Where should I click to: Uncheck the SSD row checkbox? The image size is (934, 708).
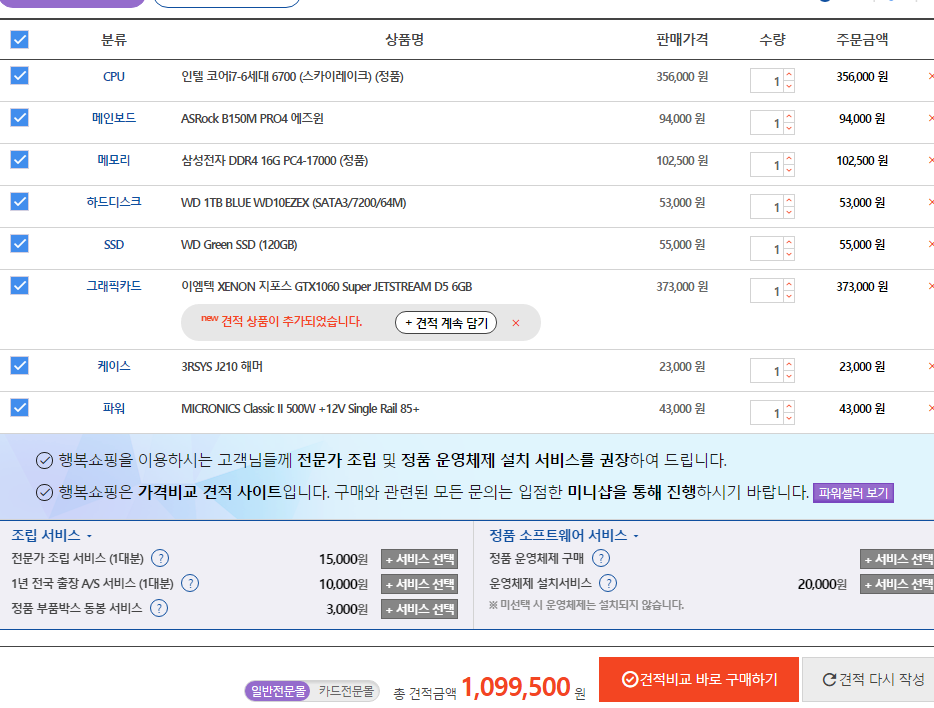click(x=20, y=244)
